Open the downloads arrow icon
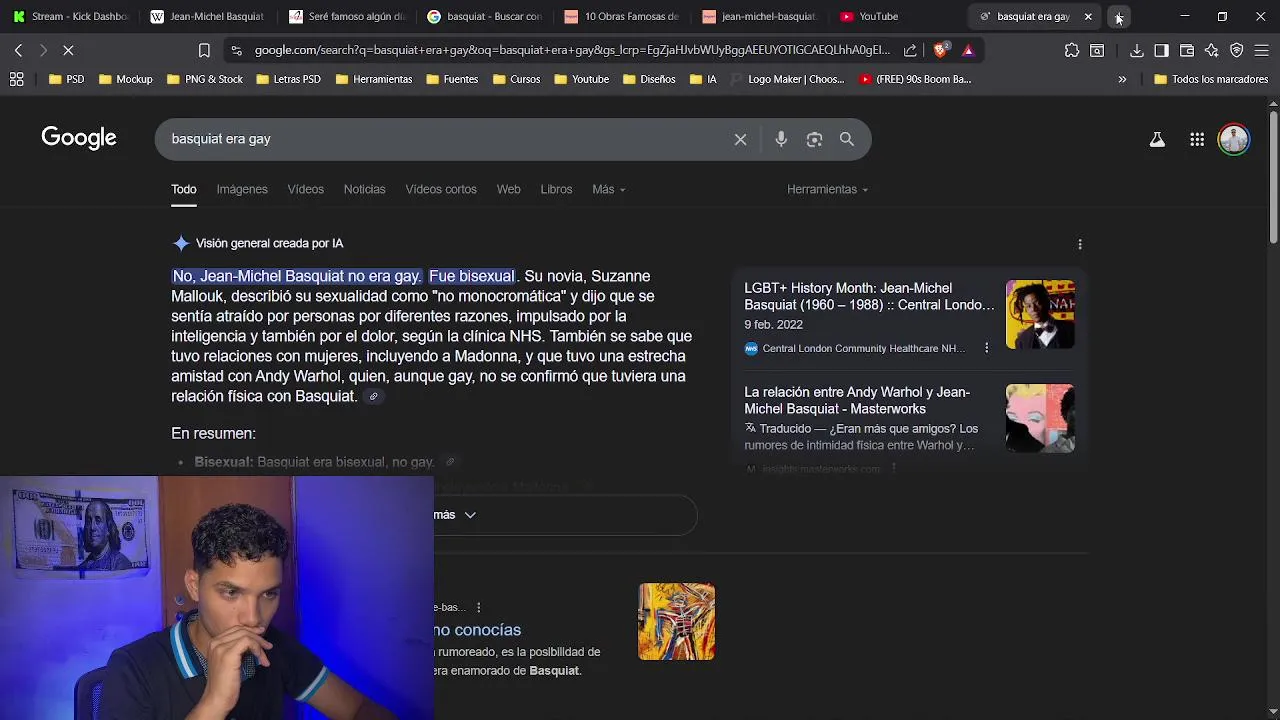Screen dimensions: 1280x720 [x=1137, y=50]
